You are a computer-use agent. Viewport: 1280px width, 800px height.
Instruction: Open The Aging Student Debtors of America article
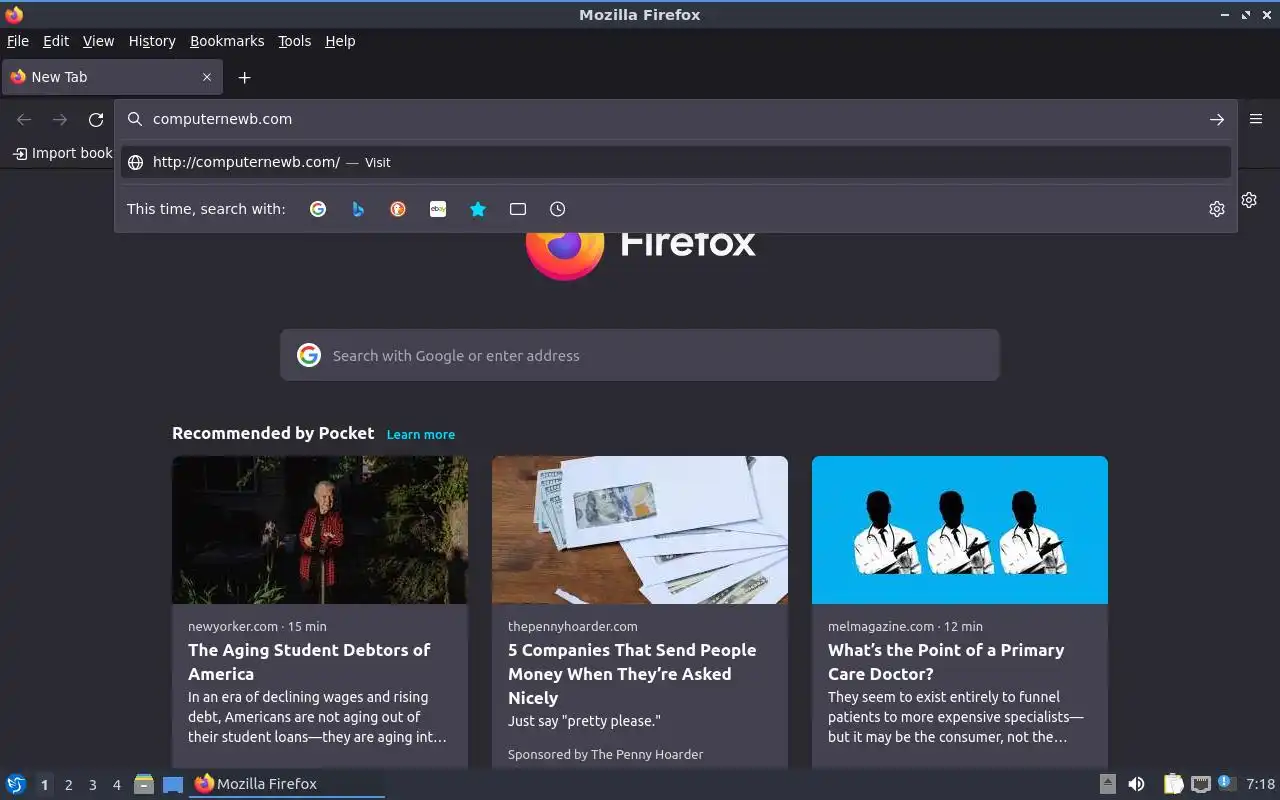point(309,662)
